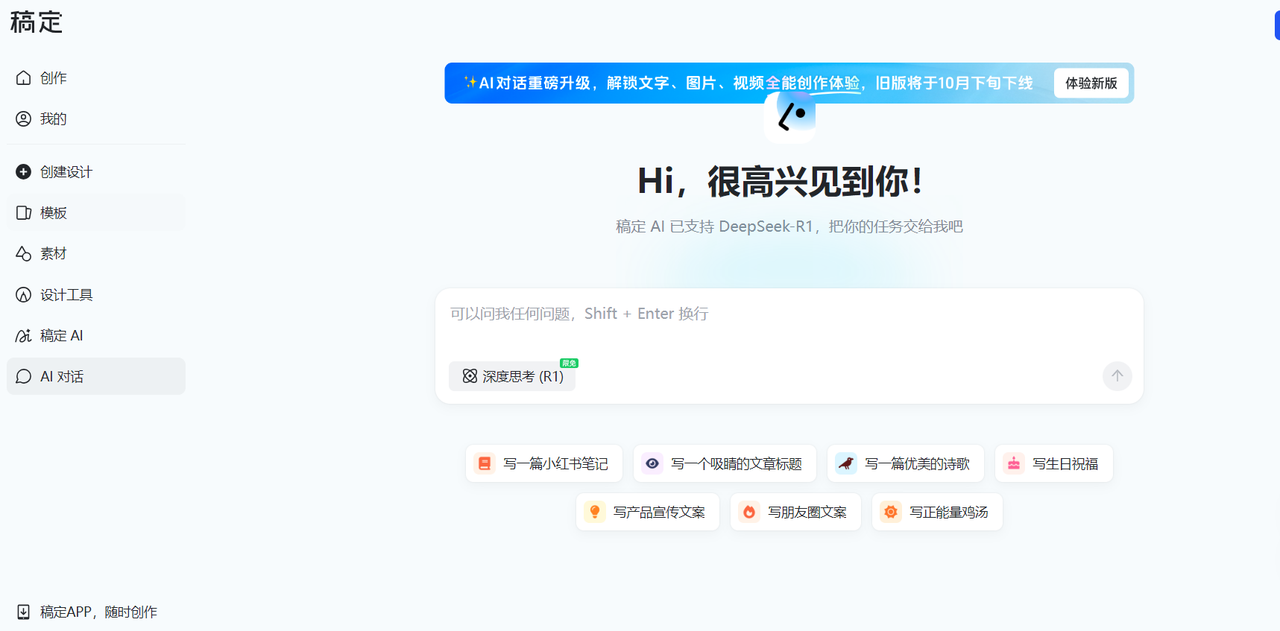Open 创作 in the sidebar
1280x631 pixels.
click(x=96, y=78)
